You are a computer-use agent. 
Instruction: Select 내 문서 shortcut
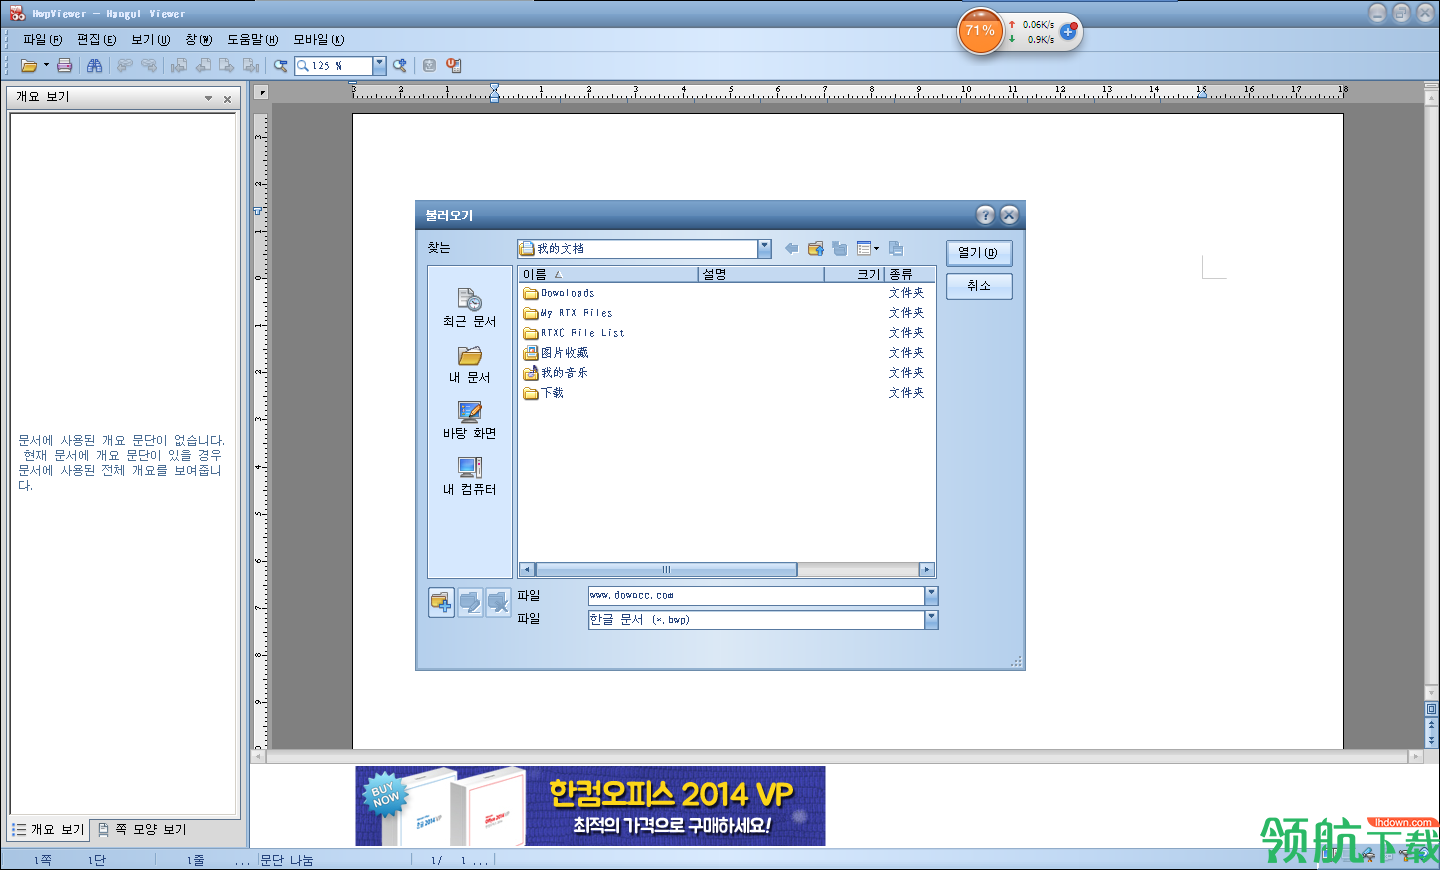[x=470, y=364]
